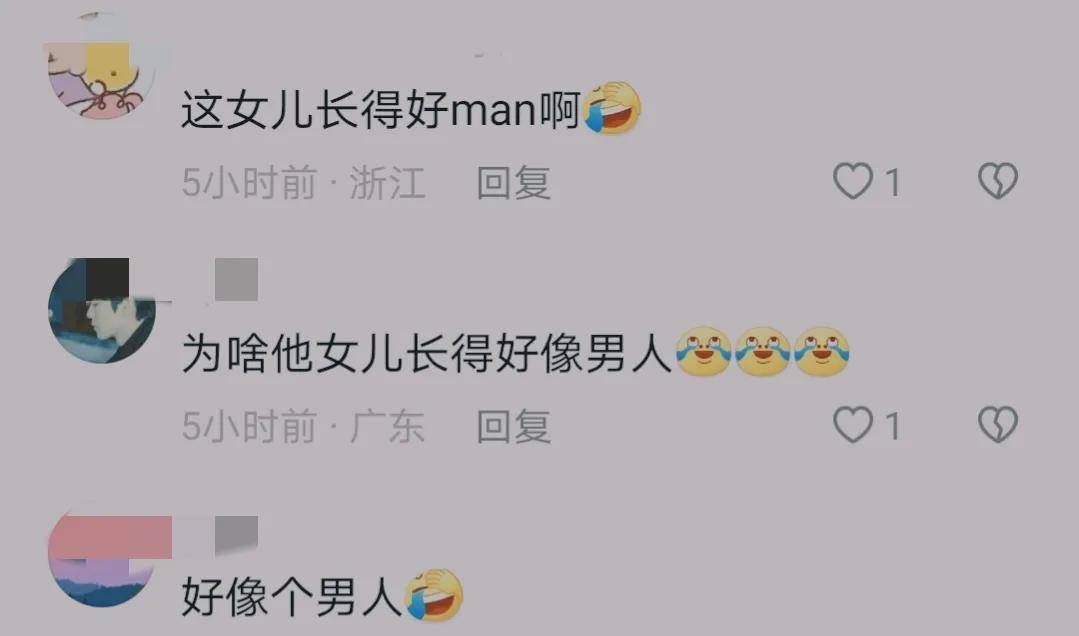Viewport: 1079px width, 636px height.
Task: Like the comment from 广东
Action: click(853, 425)
